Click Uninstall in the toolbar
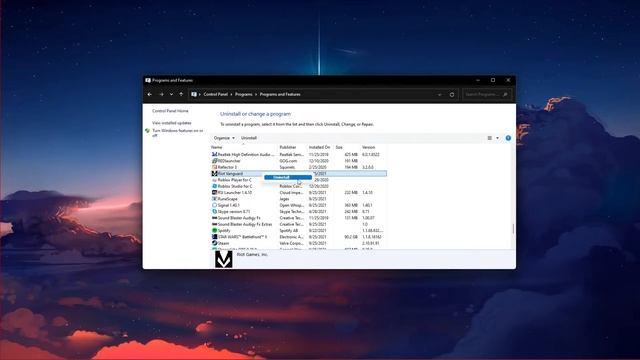 pos(249,138)
